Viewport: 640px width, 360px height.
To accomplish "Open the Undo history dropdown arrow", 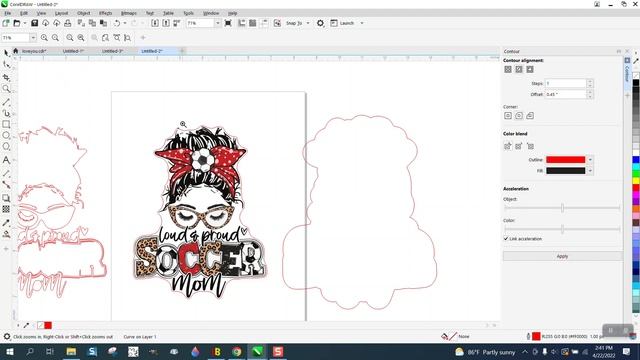I will point(125,23).
